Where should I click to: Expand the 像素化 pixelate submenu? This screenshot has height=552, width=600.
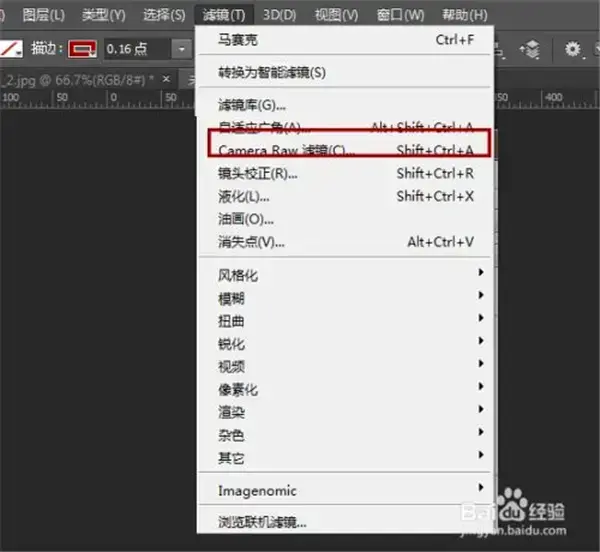click(345, 389)
